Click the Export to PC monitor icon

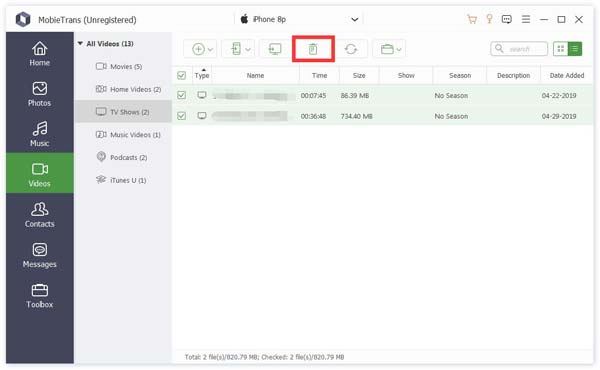(x=275, y=49)
